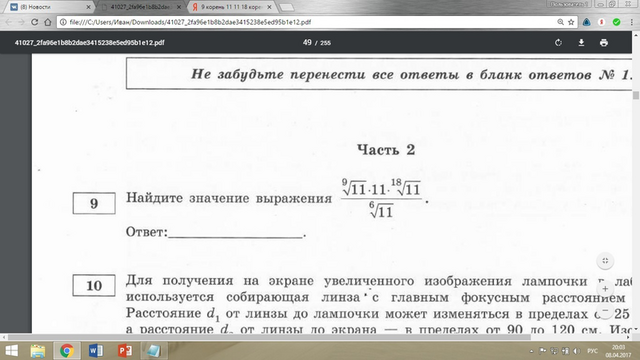This screenshot has width=640, height=360.
Task: Switch to the Yandex search tab
Action: [x=231, y=7]
